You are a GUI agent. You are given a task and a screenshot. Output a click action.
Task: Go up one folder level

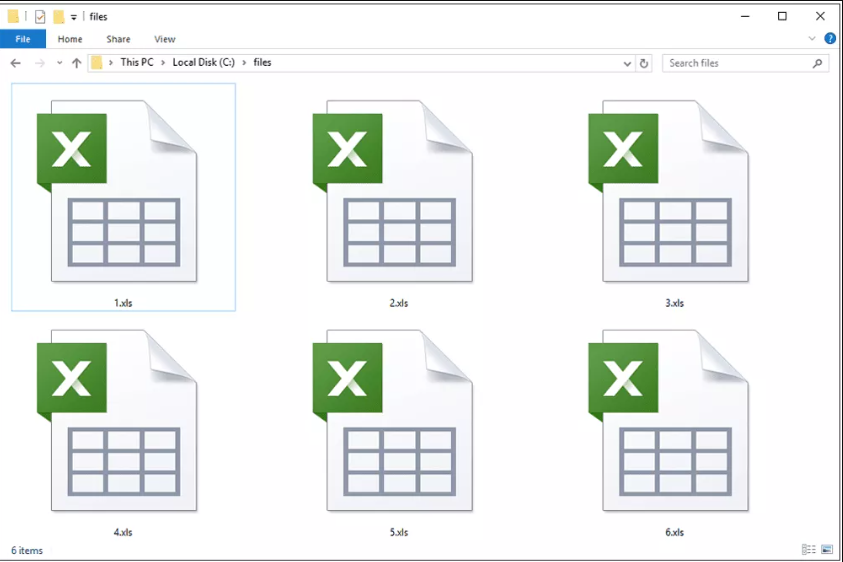(x=76, y=63)
